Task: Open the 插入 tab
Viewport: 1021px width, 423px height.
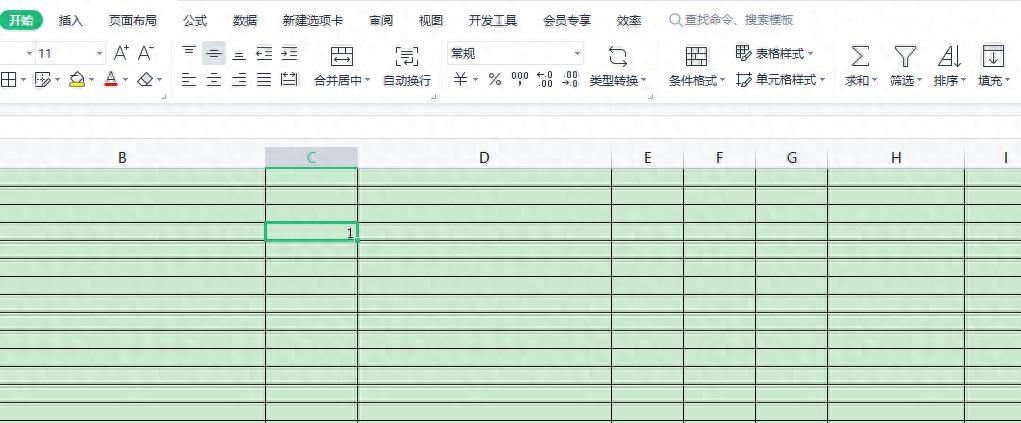Action: [x=70, y=21]
